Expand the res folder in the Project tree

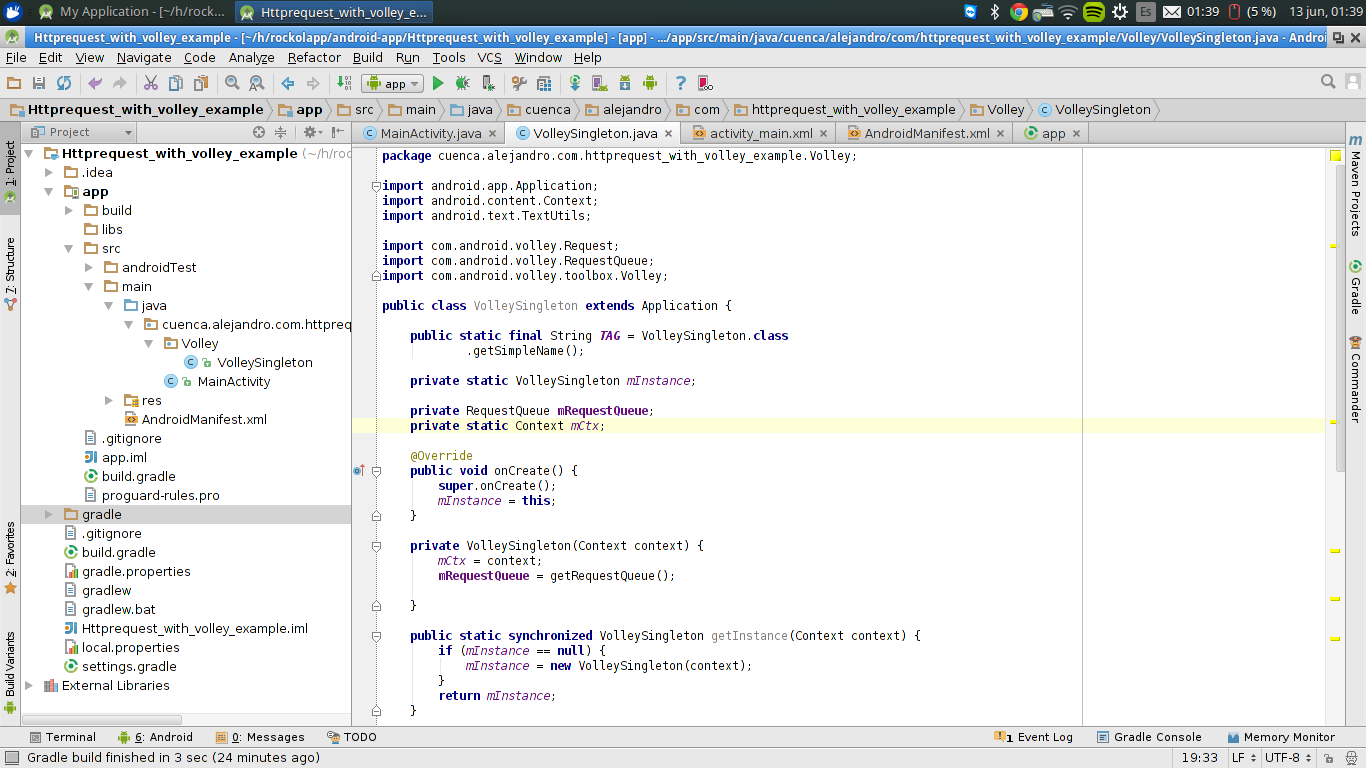(109, 400)
